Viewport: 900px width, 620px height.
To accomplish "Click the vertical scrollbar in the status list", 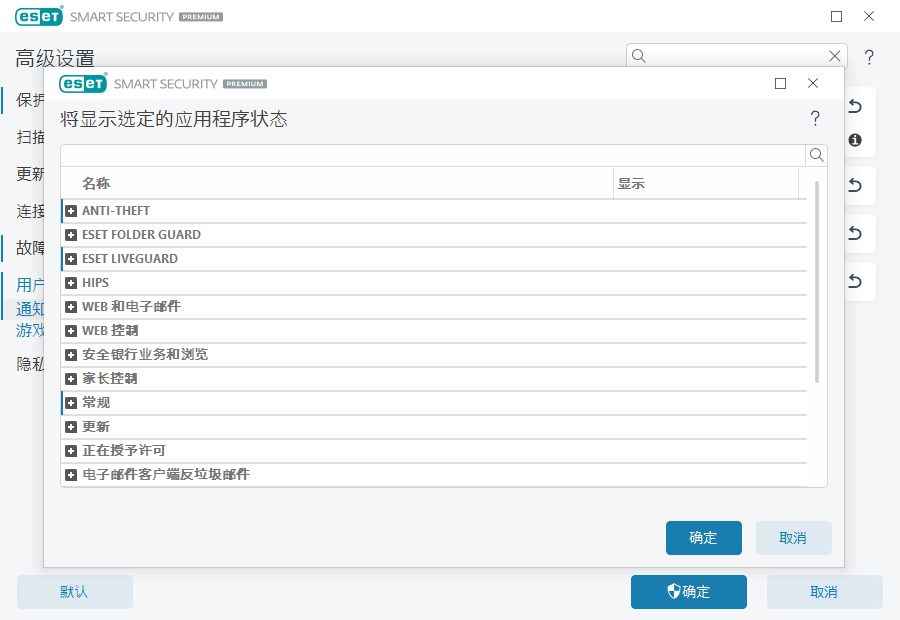I will coord(817,282).
